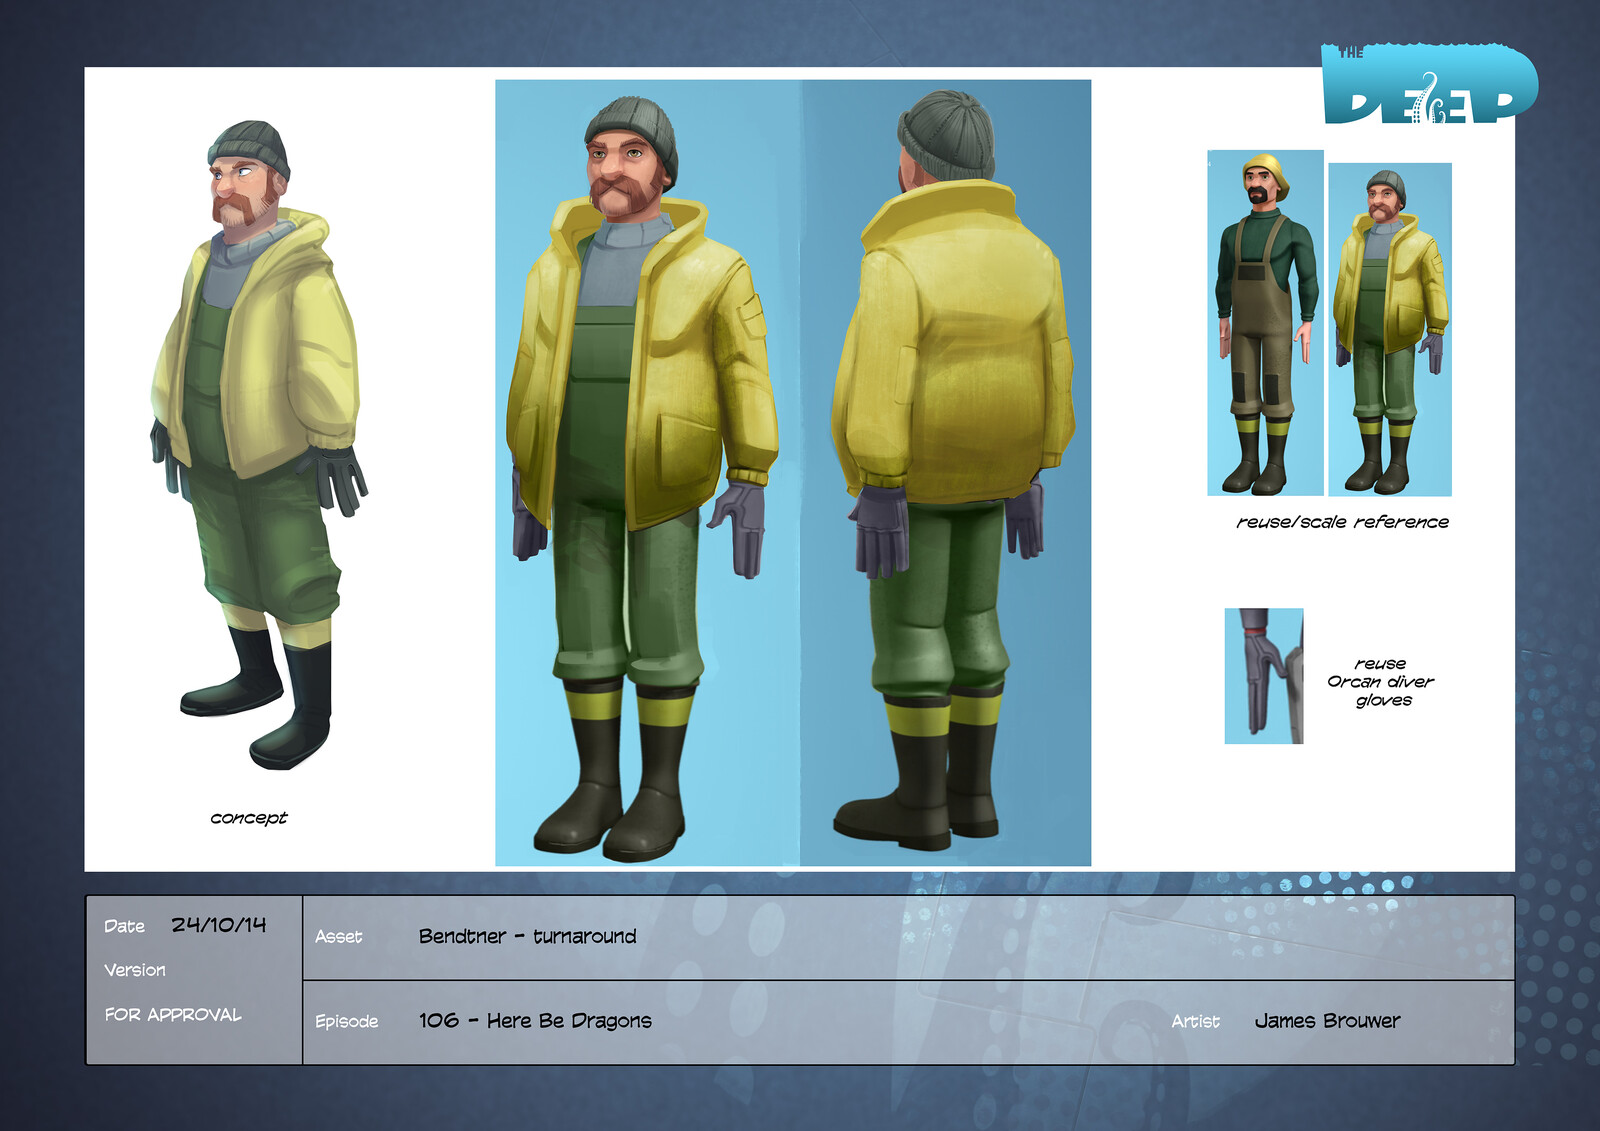Click the 'Date' label
The width and height of the screenshot is (1600, 1131).
[125, 927]
